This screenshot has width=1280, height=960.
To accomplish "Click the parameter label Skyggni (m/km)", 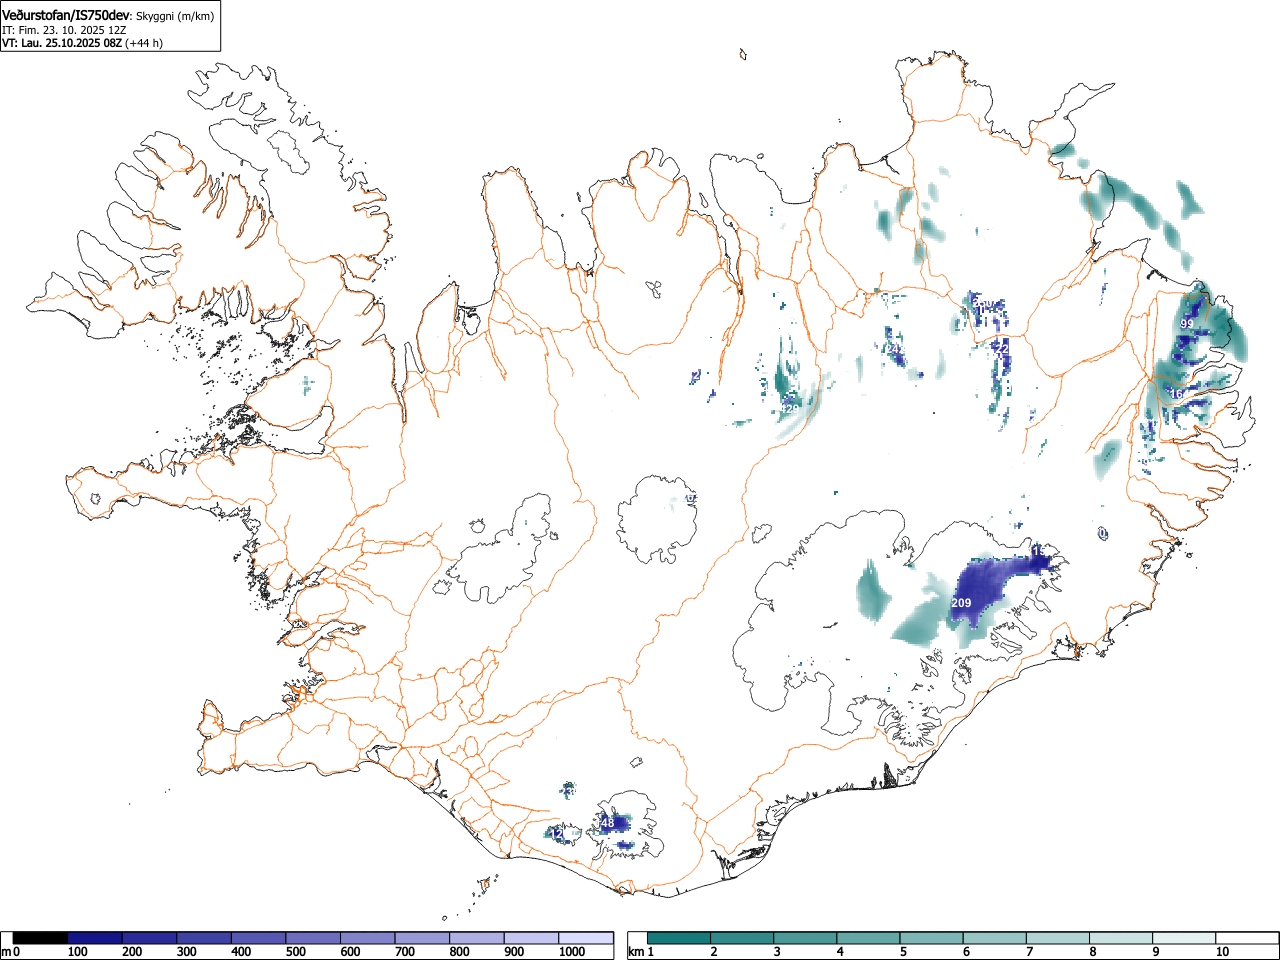I will pos(175,16).
